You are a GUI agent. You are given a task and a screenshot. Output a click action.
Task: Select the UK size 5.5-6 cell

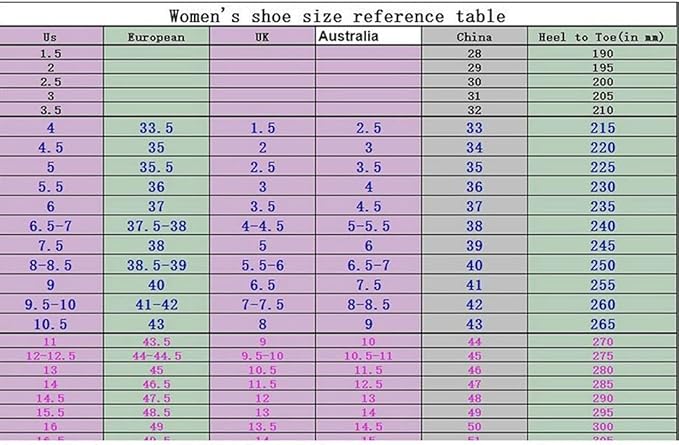point(262,265)
